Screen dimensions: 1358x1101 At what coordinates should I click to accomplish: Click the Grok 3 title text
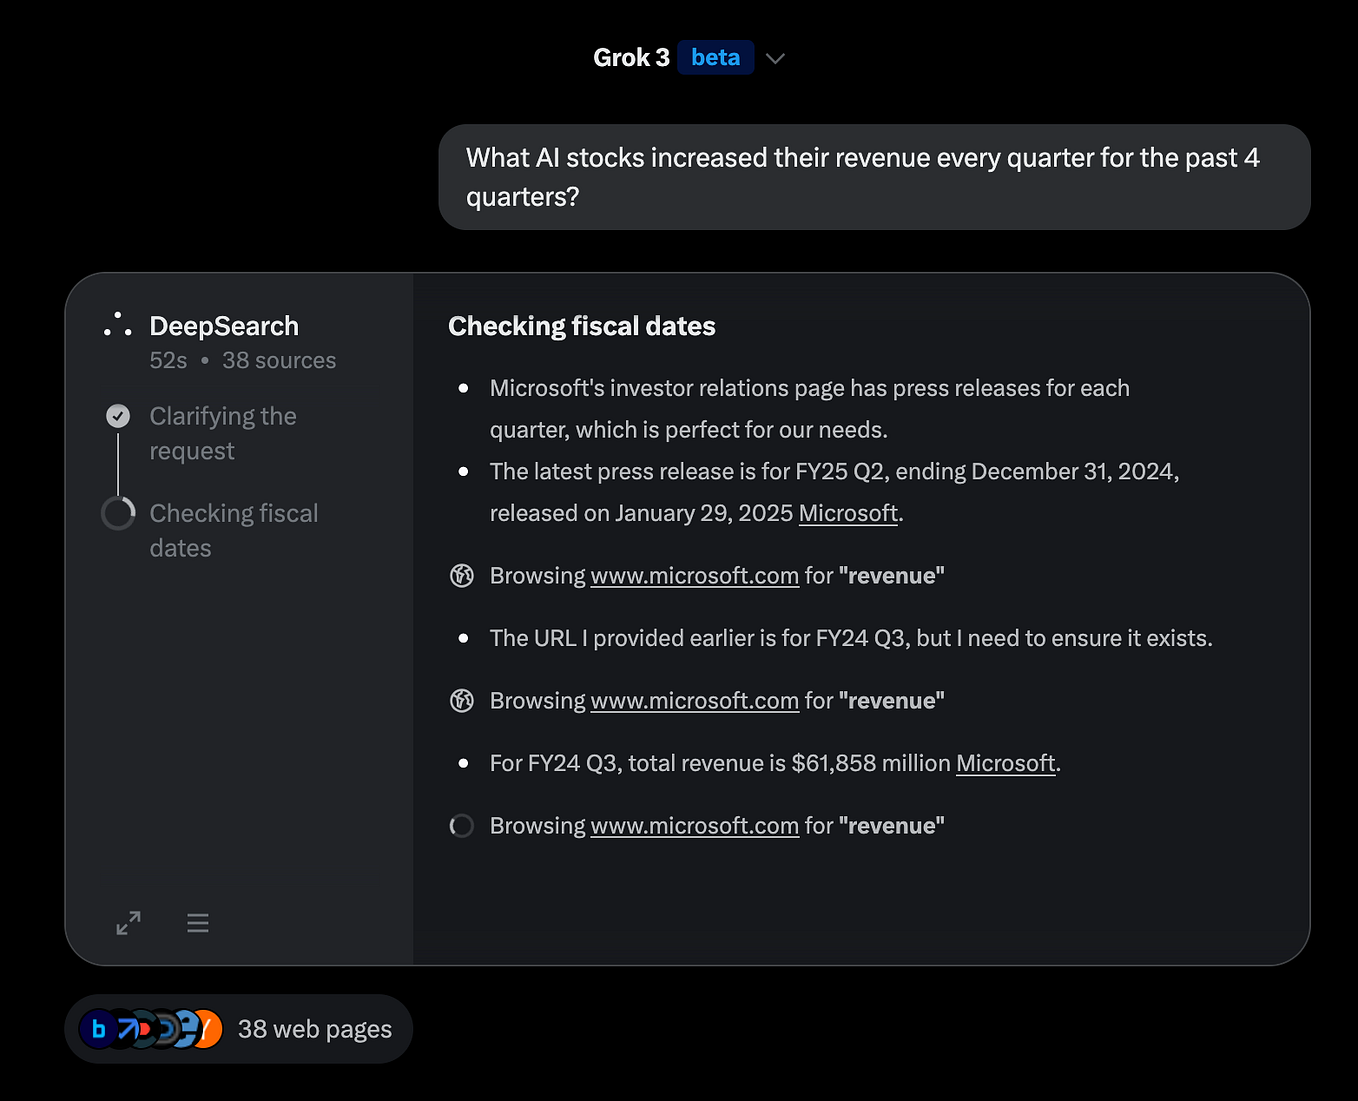pyautogui.click(x=631, y=58)
